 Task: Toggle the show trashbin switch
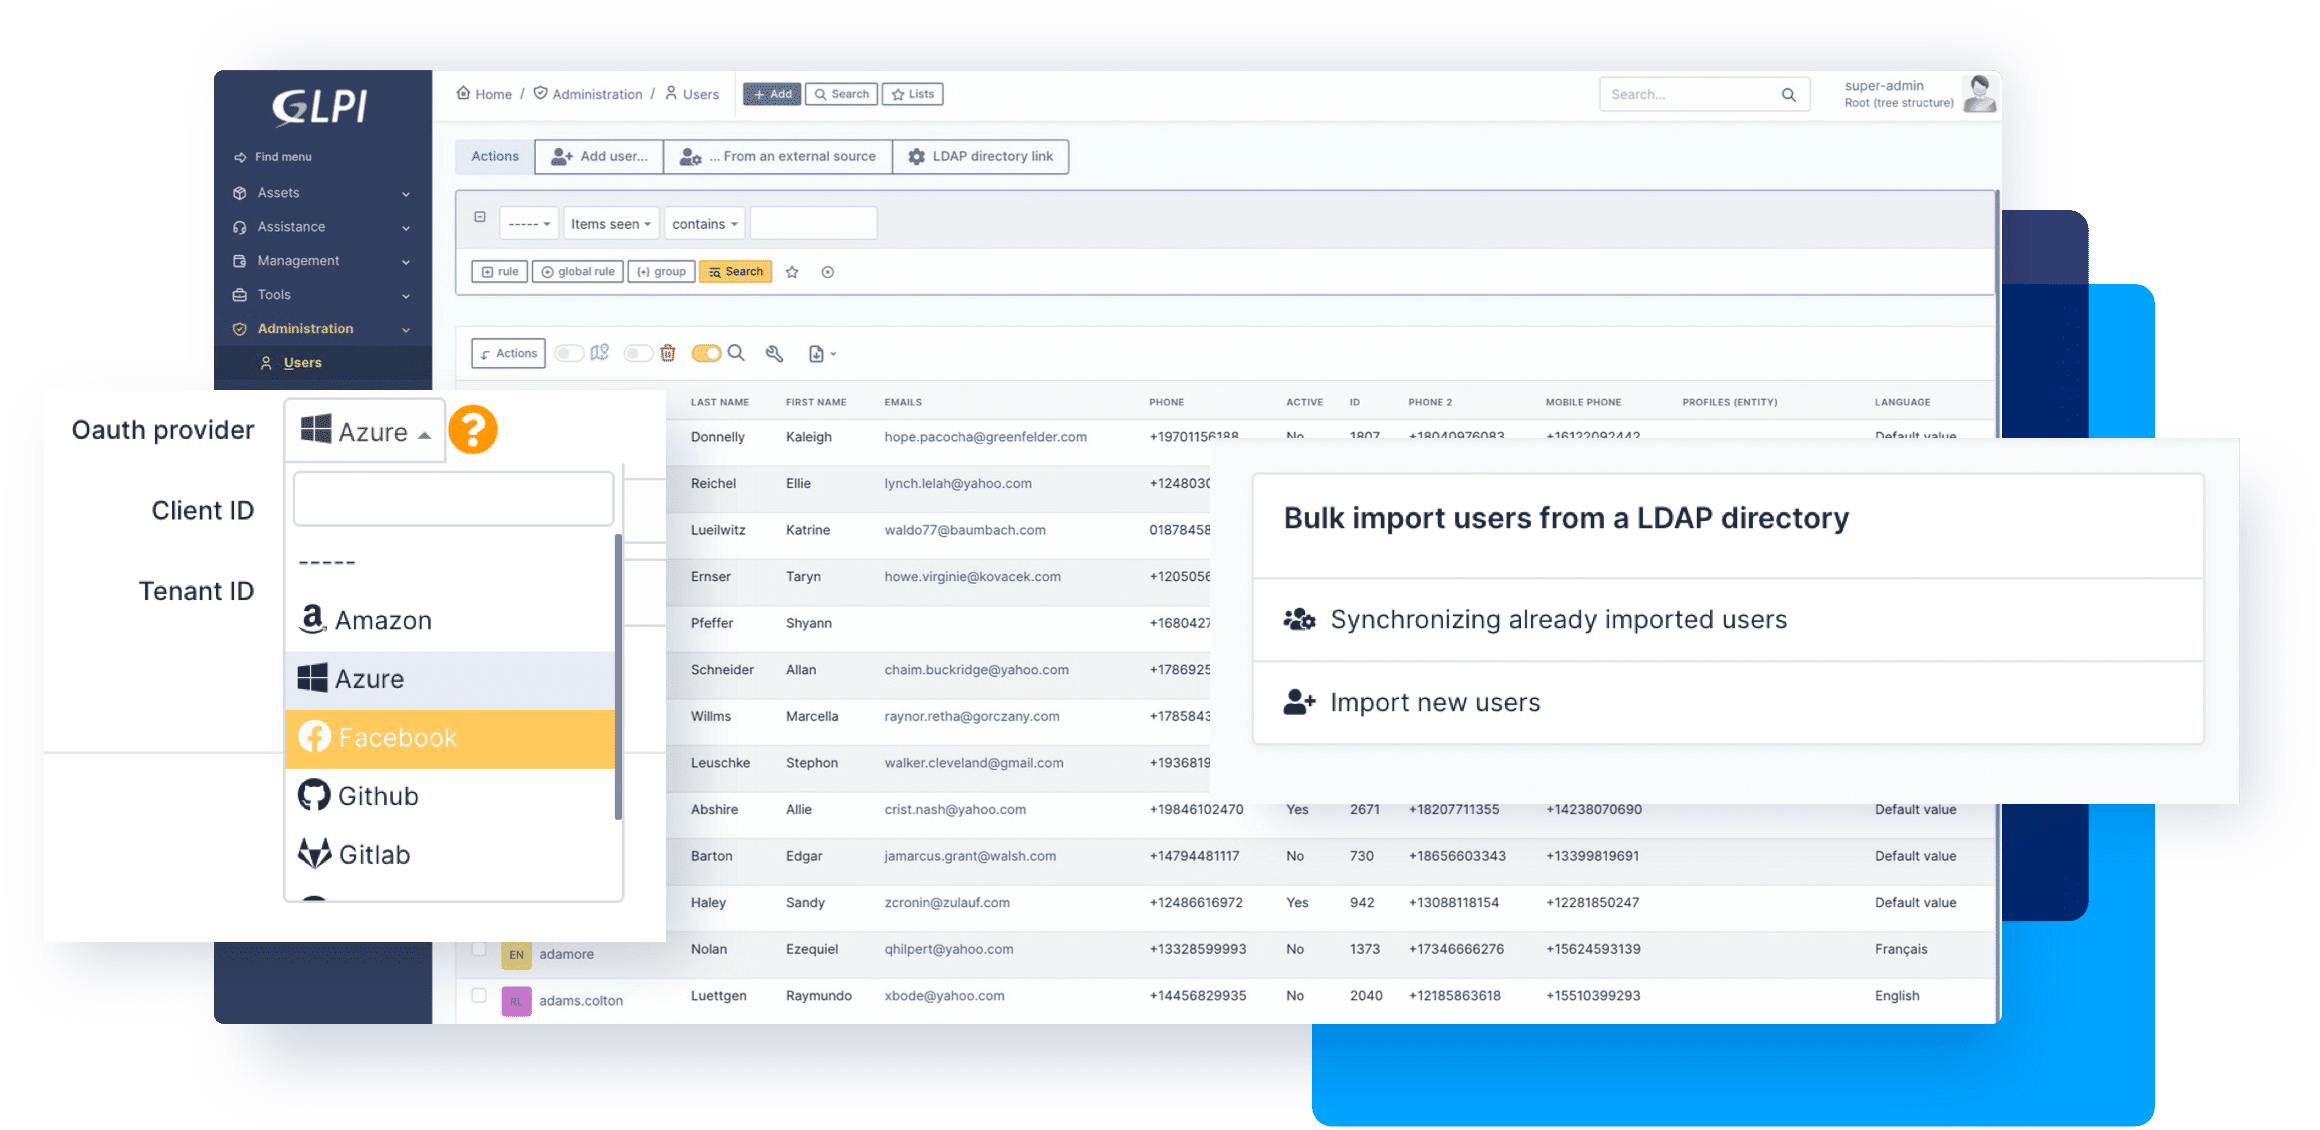[x=637, y=353]
